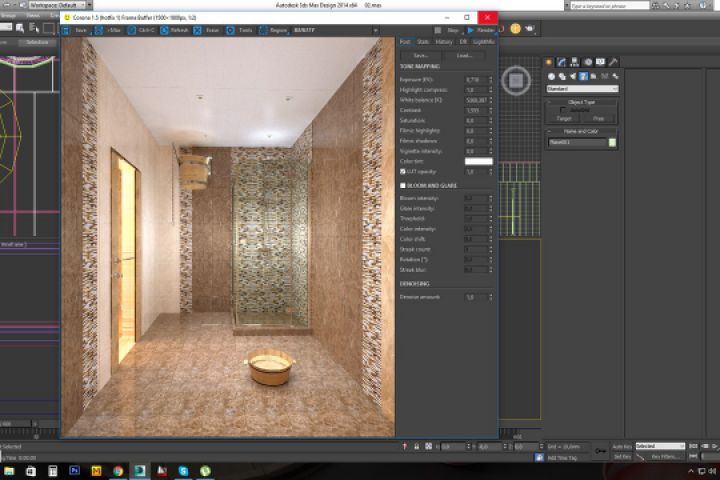
Task: Click the Contrast spinner arrows
Action: (490, 110)
